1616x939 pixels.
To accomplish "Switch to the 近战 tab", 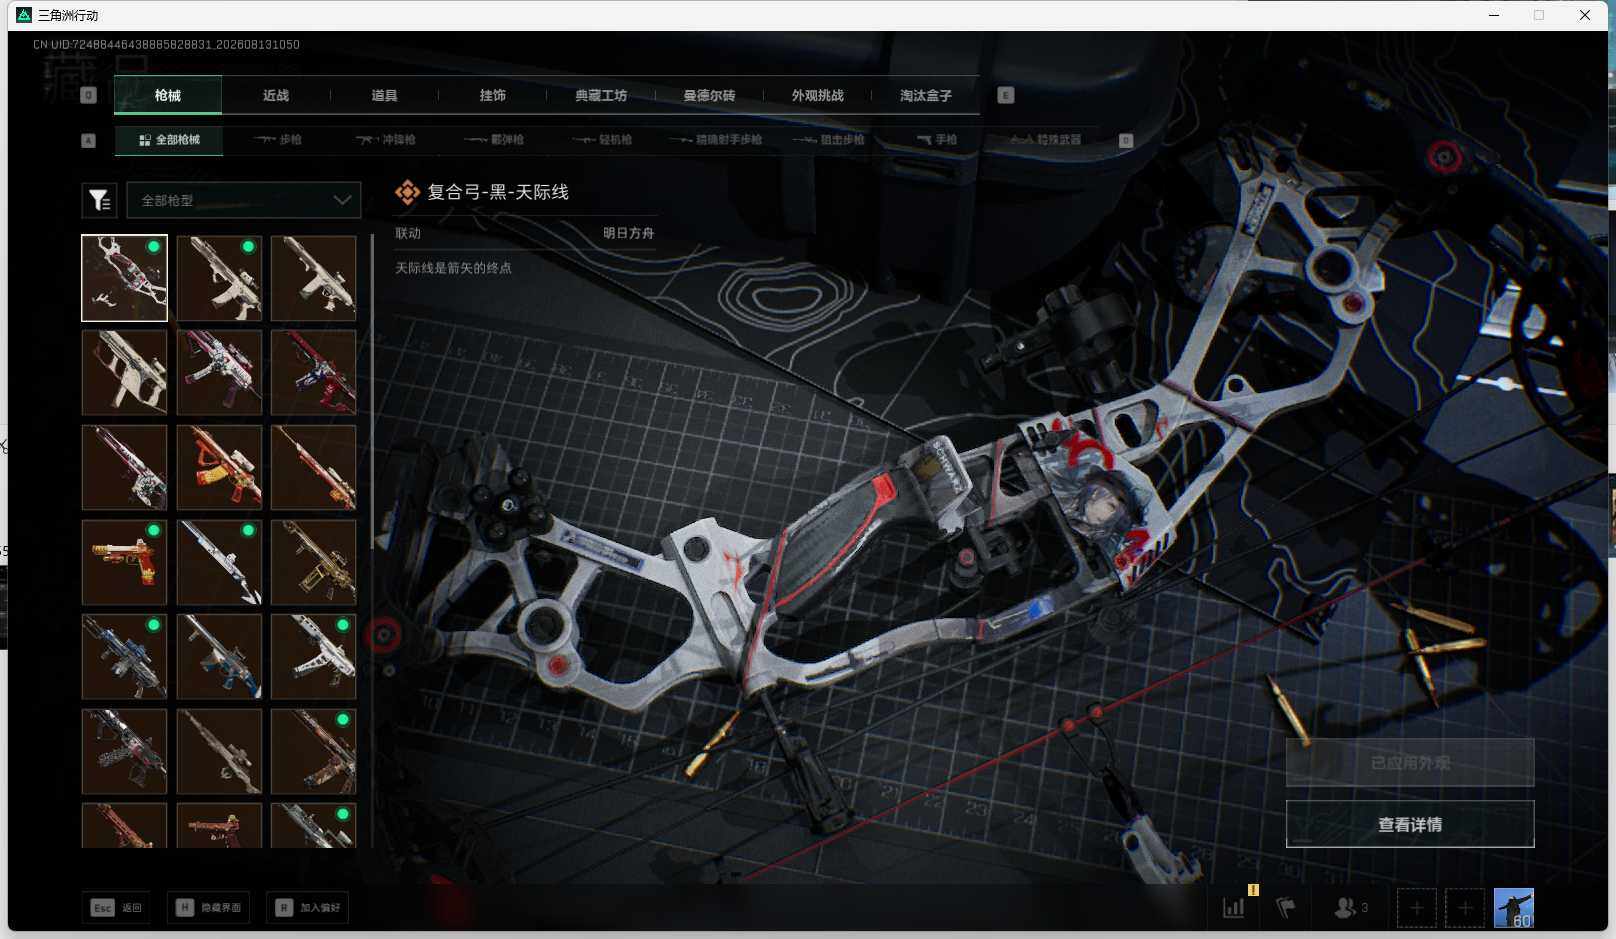I will pos(276,95).
